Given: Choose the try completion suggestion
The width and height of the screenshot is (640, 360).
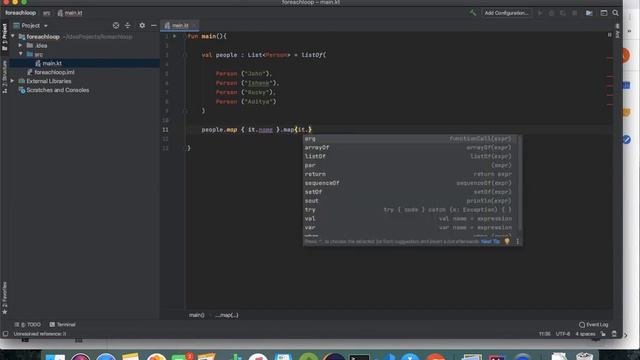Looking at the screenshot, I should (410, 210).
